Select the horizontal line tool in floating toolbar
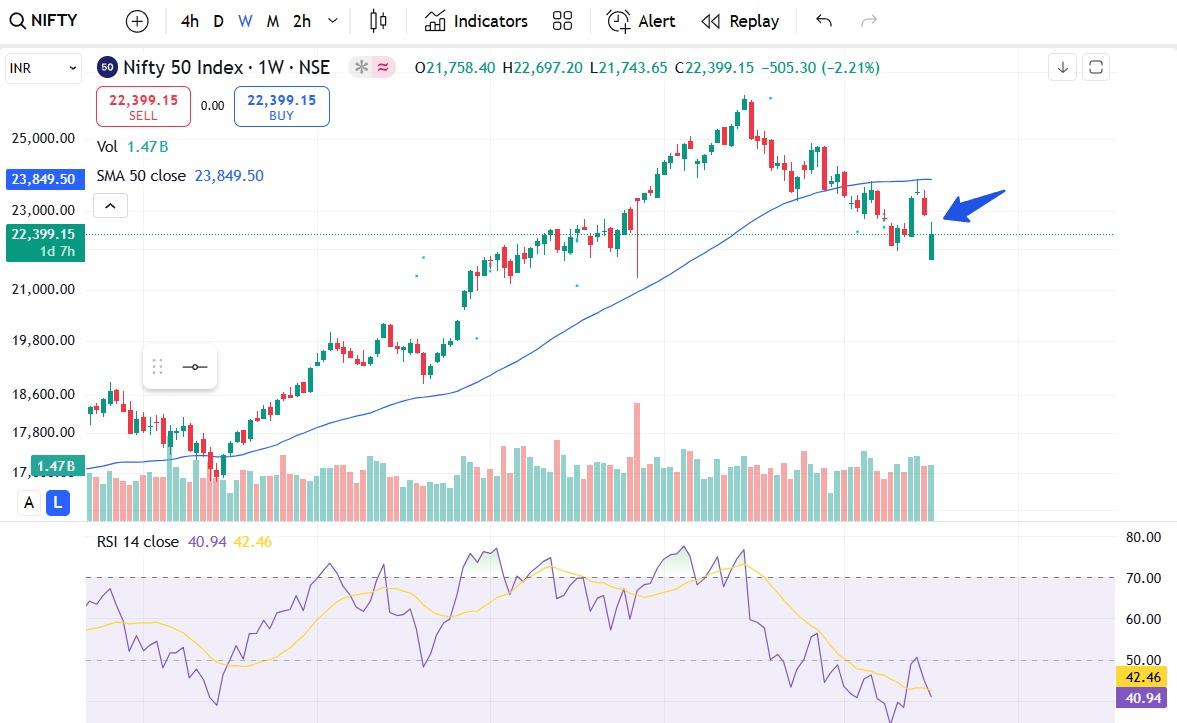1177x723 pixels. coord(195,367)
